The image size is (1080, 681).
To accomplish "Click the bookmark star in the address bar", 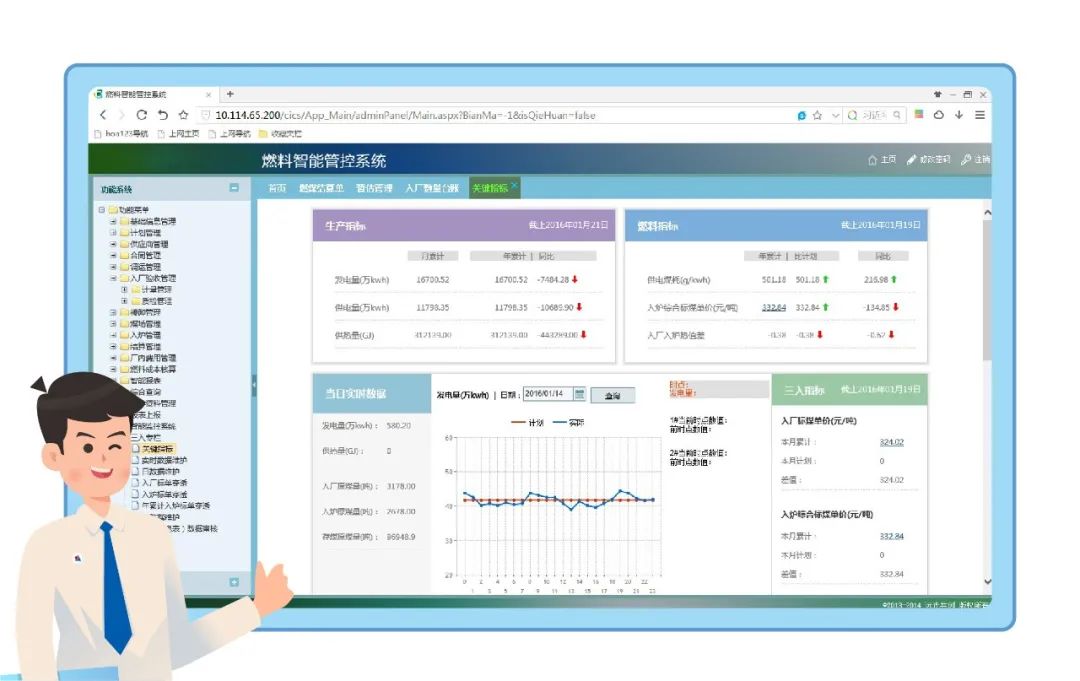I will tap(817, 114).
